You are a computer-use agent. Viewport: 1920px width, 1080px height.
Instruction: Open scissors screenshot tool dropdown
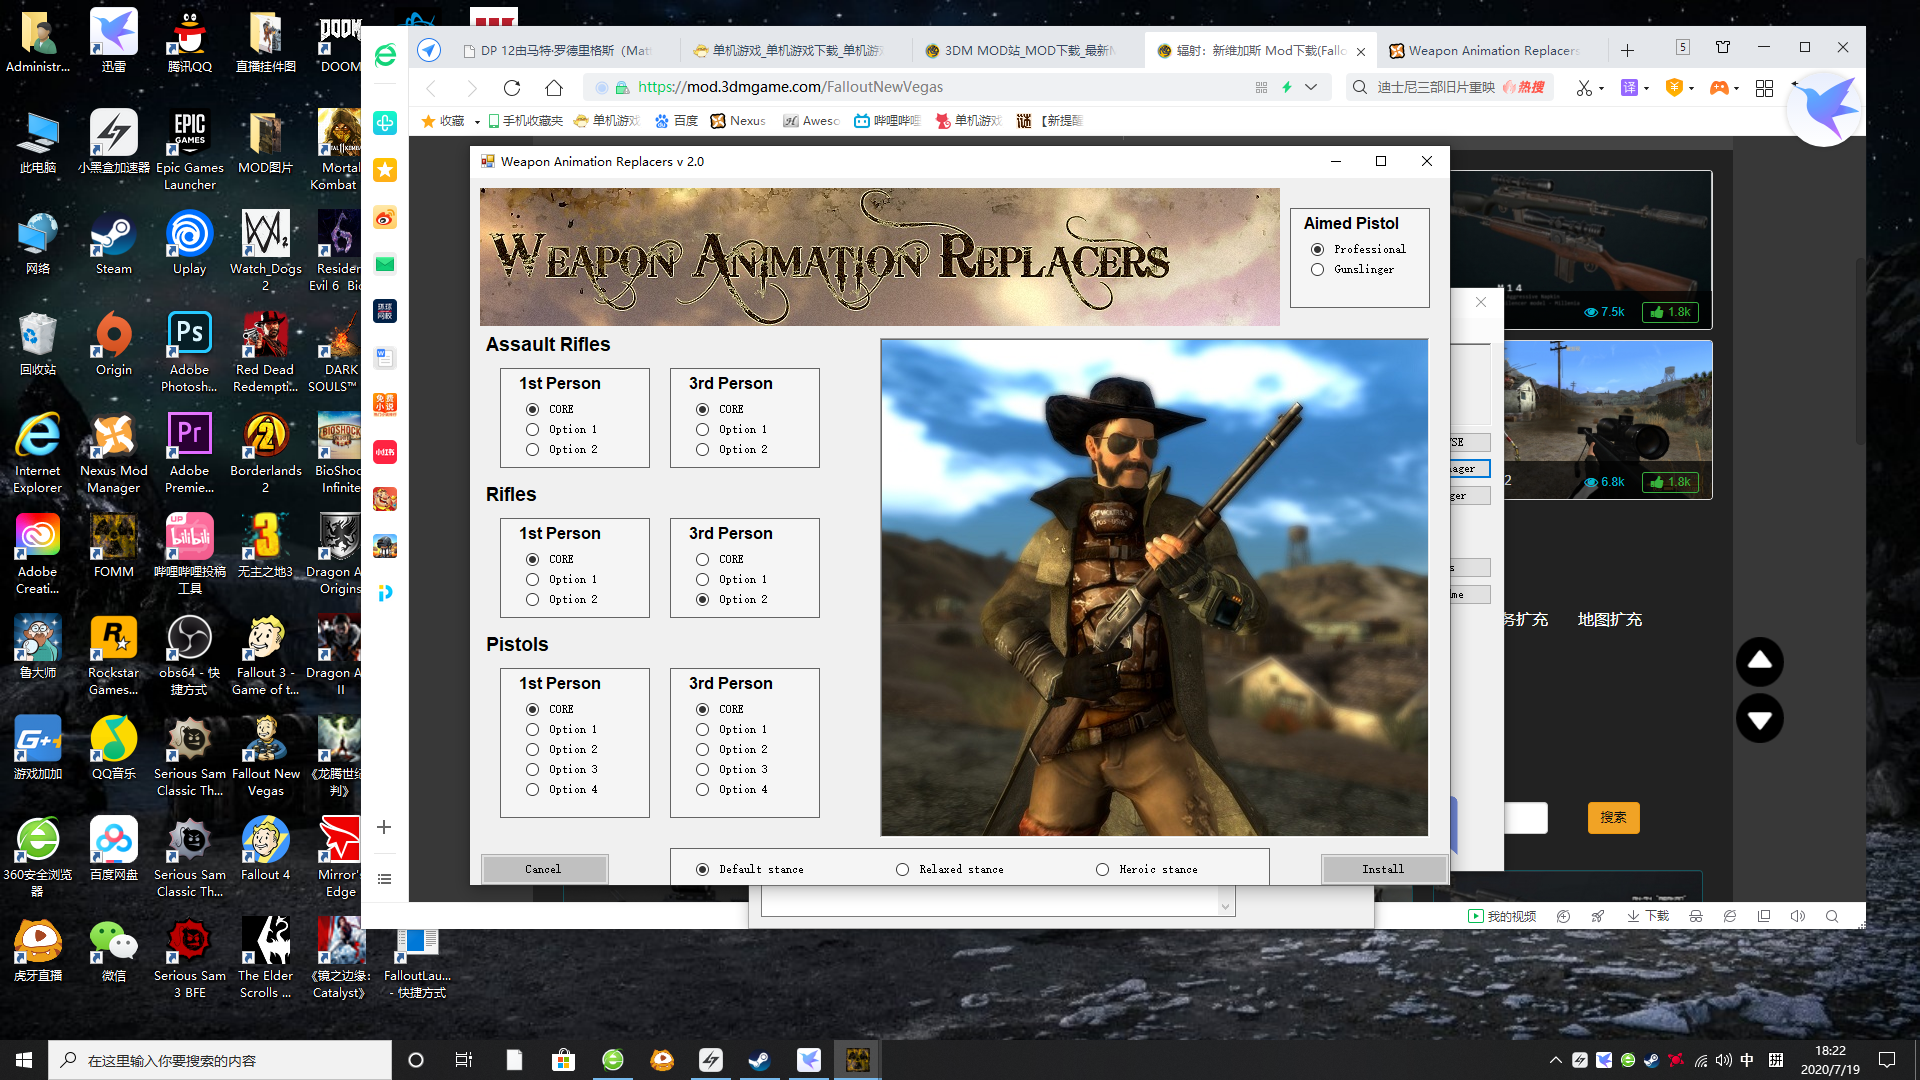1601,89
